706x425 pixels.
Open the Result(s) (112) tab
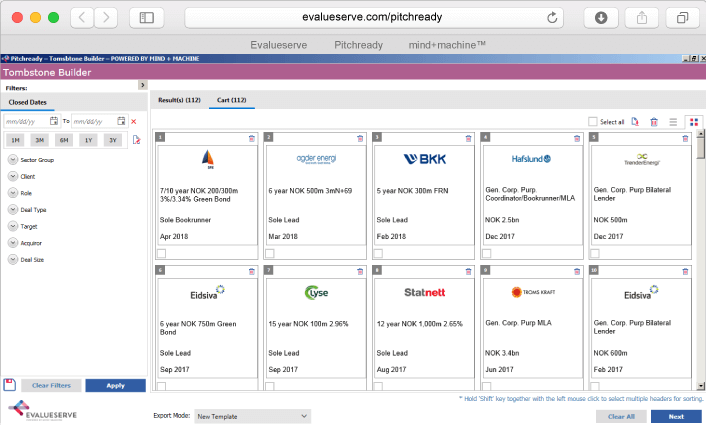179,100
